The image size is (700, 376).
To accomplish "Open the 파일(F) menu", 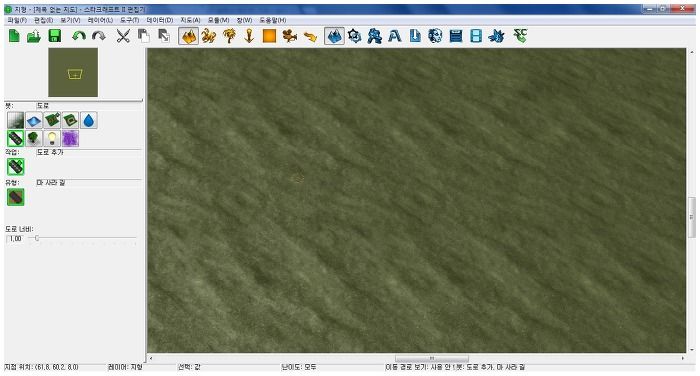I will point(17,20).
